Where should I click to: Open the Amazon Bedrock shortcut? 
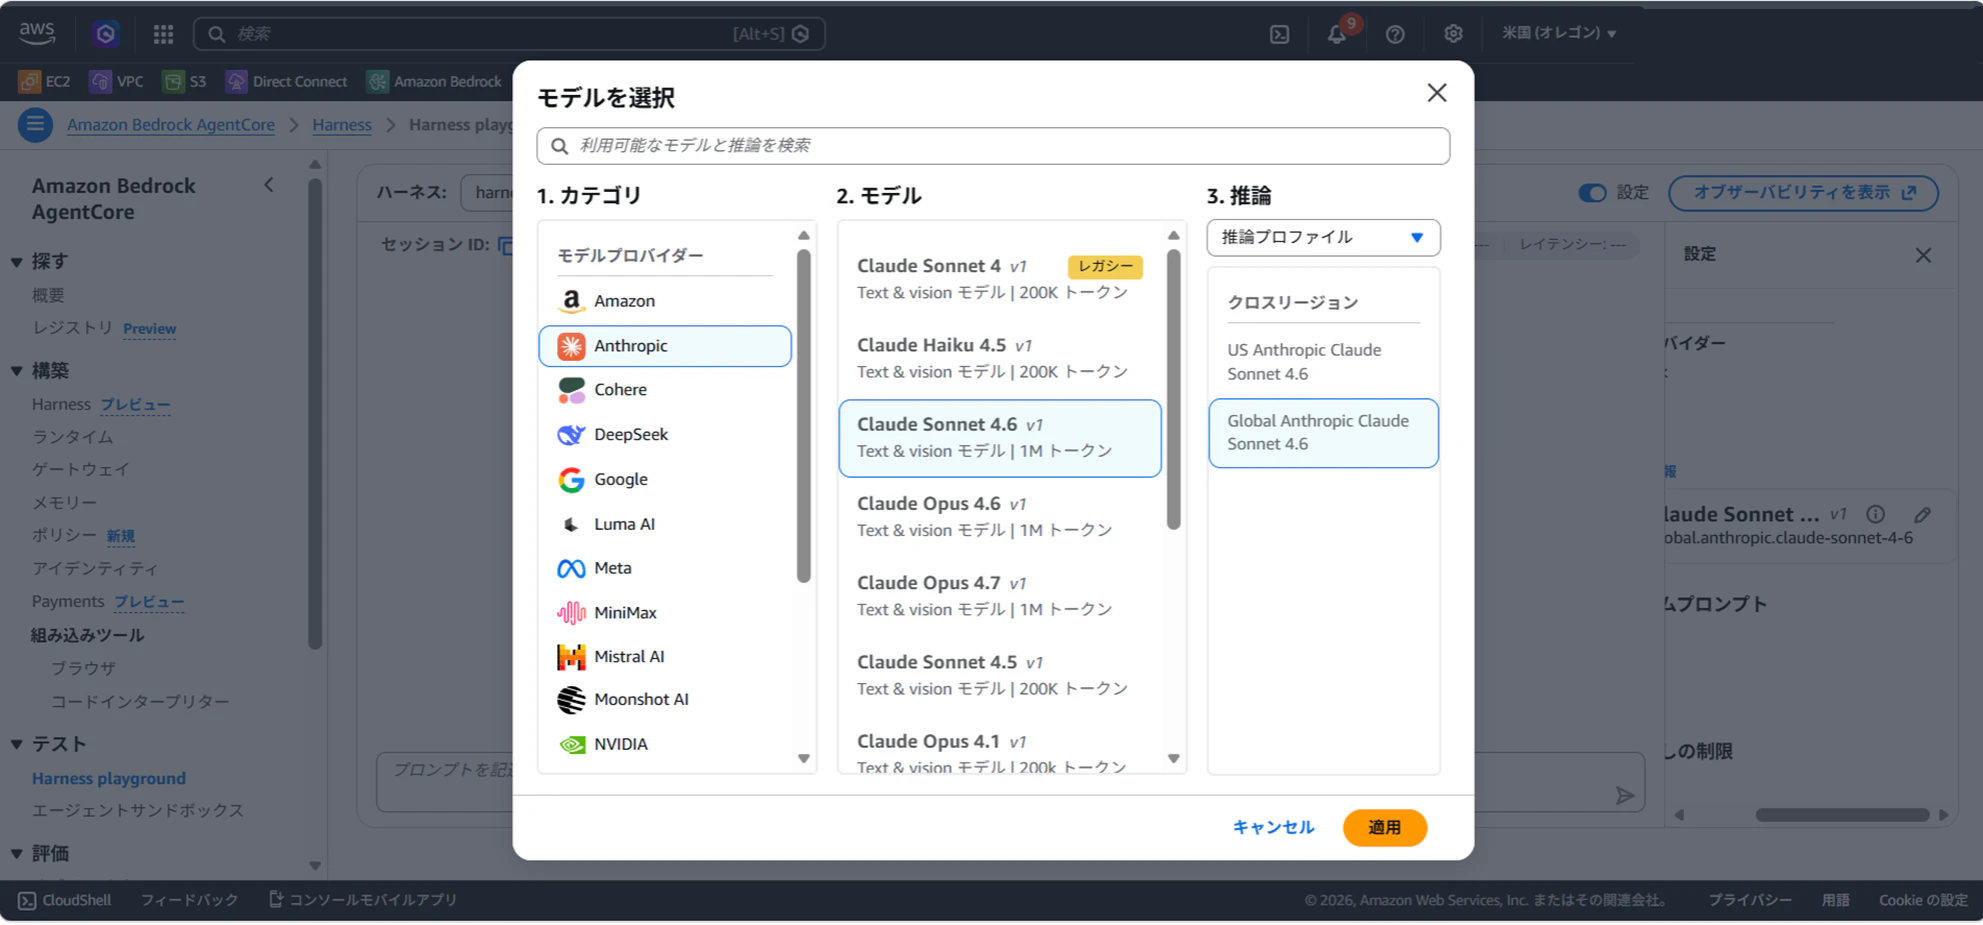435,81
